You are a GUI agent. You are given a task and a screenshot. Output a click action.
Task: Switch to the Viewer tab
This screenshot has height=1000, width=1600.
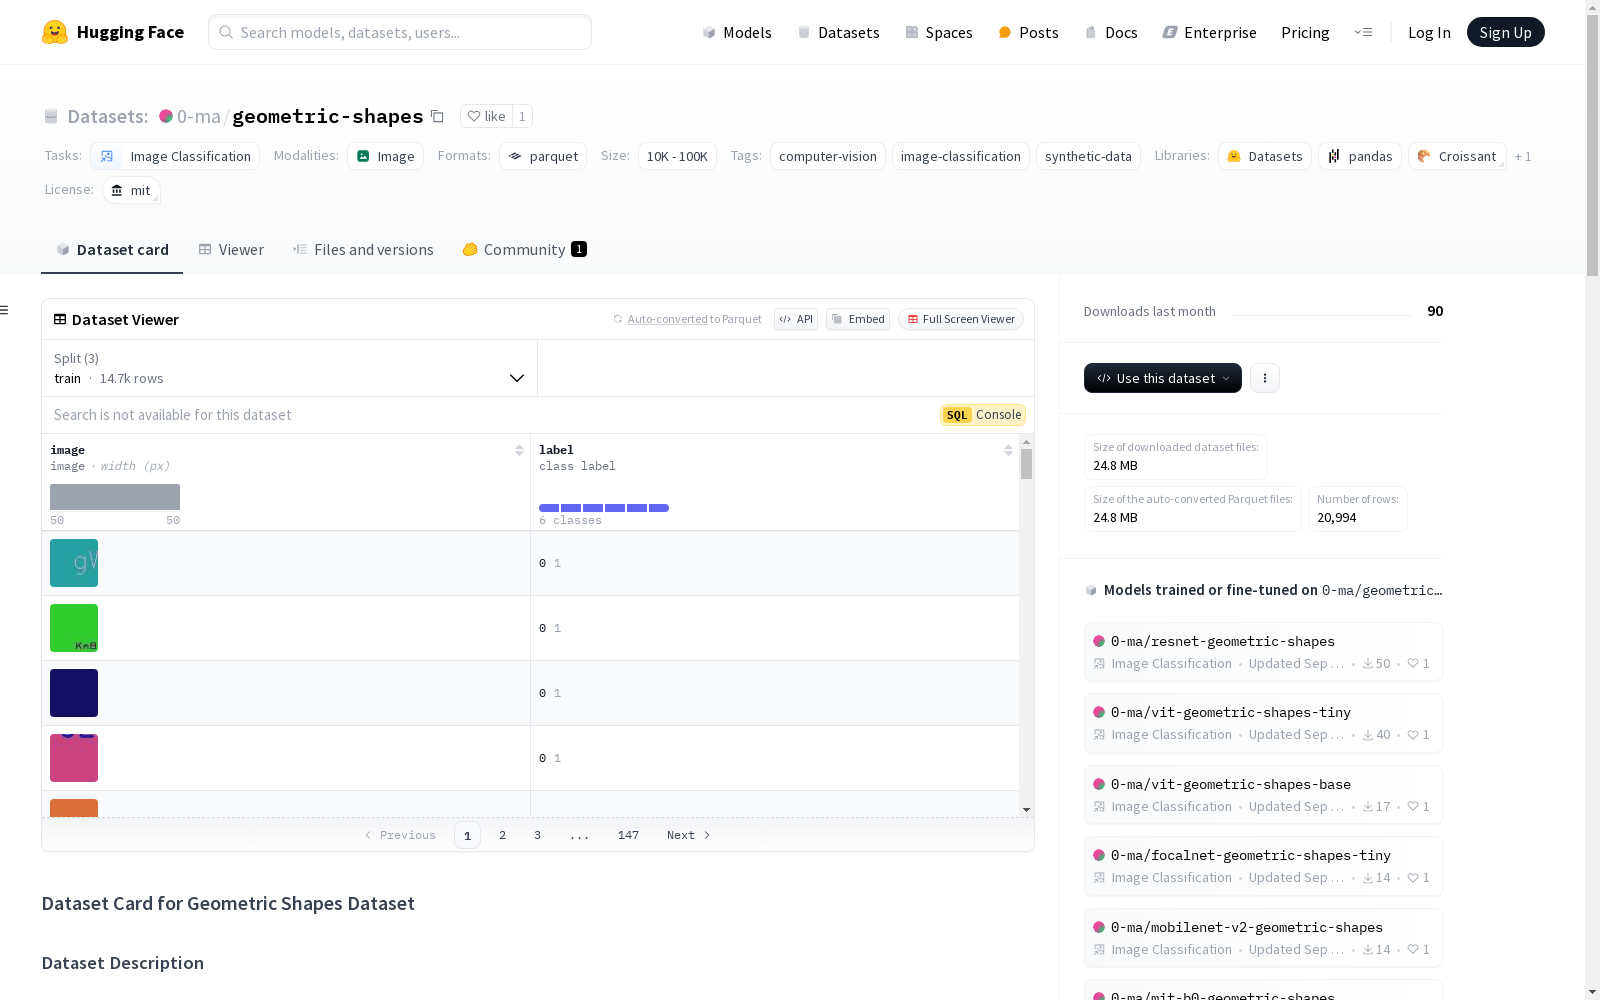(x=231, y=250)
